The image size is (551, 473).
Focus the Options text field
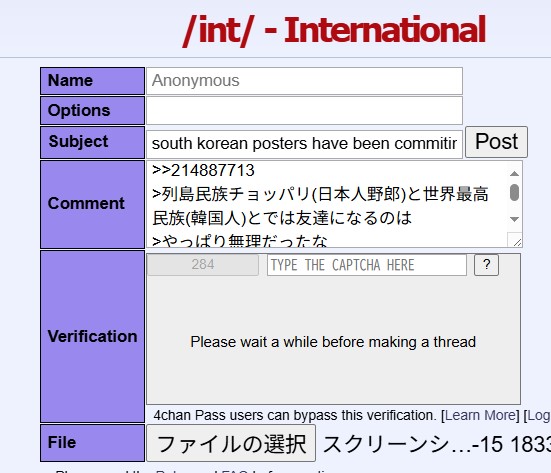tap(304, 111)
